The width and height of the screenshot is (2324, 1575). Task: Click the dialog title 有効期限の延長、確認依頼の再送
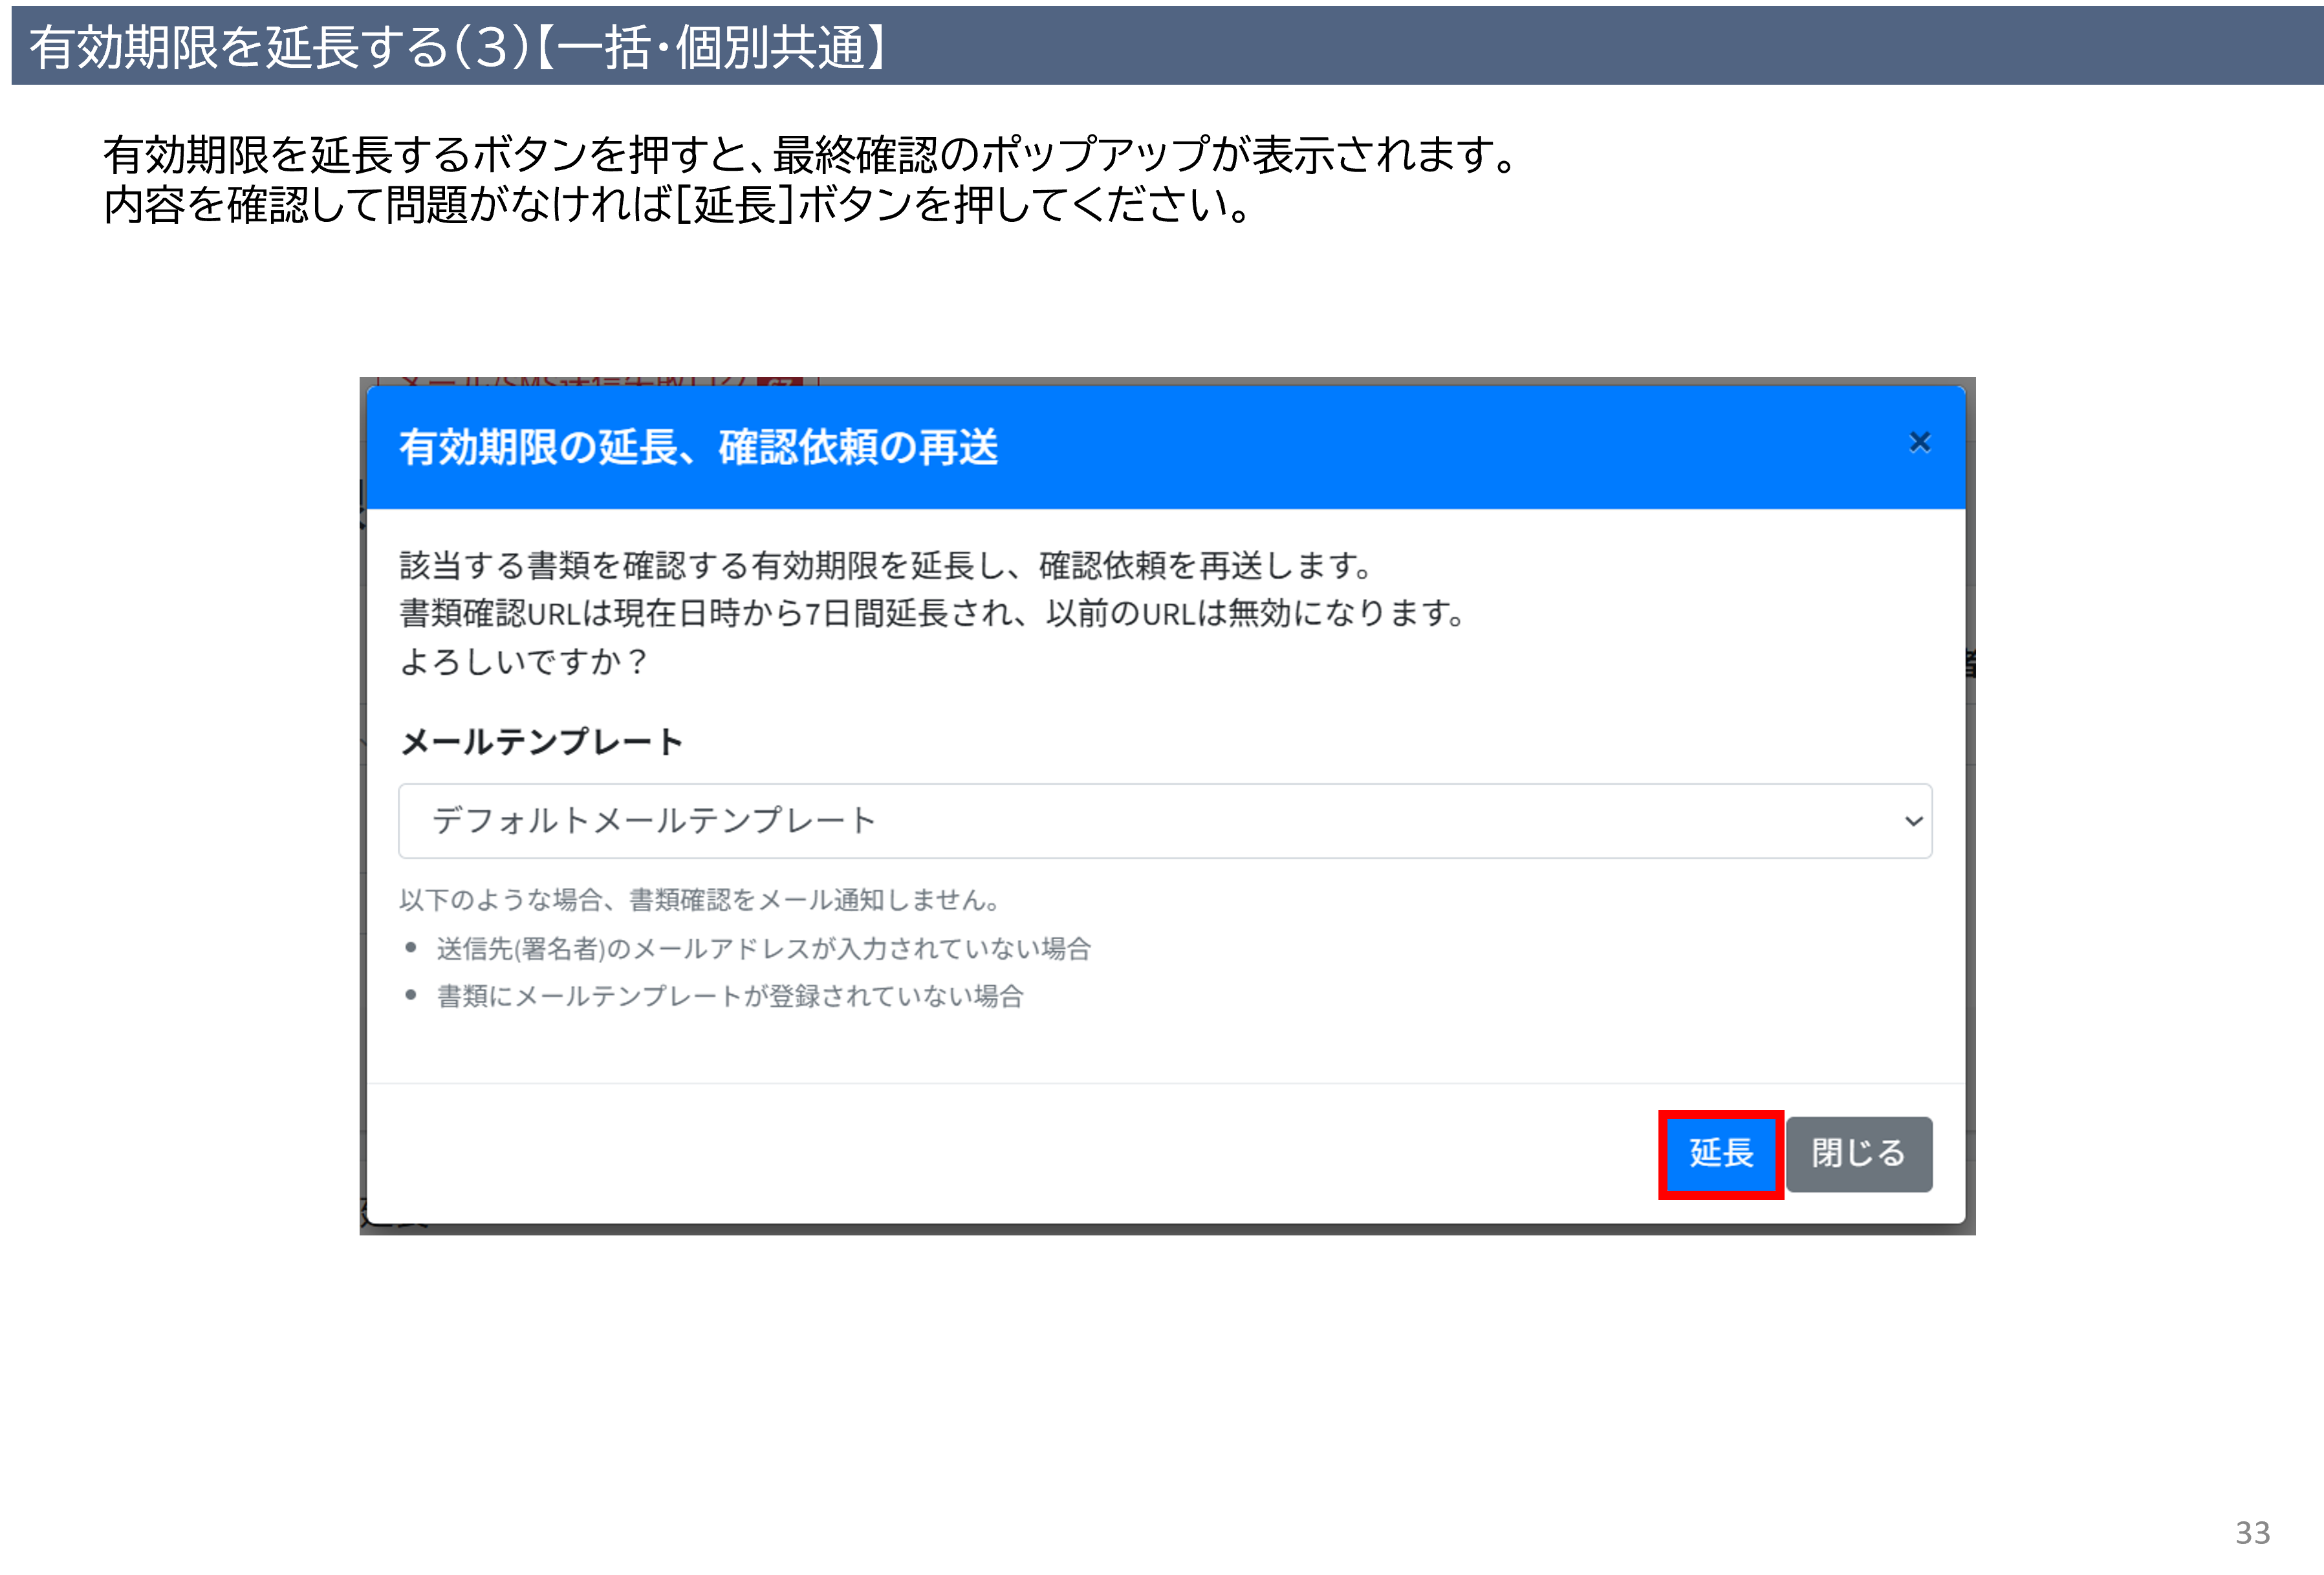pos(698,447)
